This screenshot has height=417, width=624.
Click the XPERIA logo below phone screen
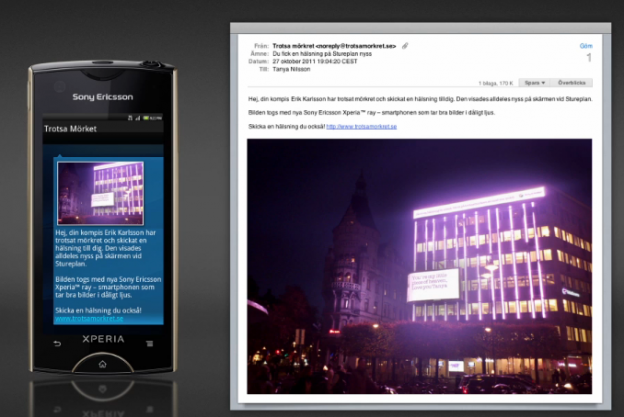[102, 340]
